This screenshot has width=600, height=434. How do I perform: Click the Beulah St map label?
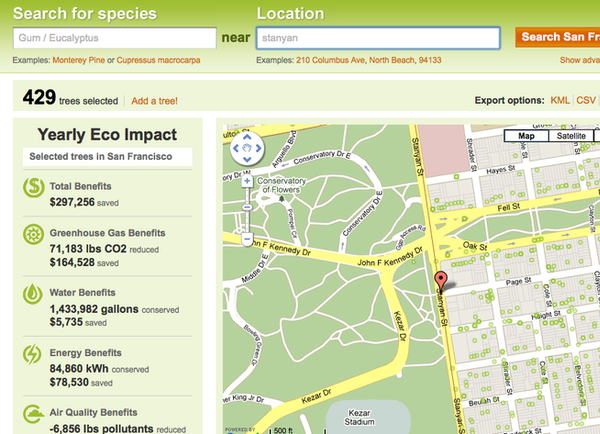tap(484, 401)
